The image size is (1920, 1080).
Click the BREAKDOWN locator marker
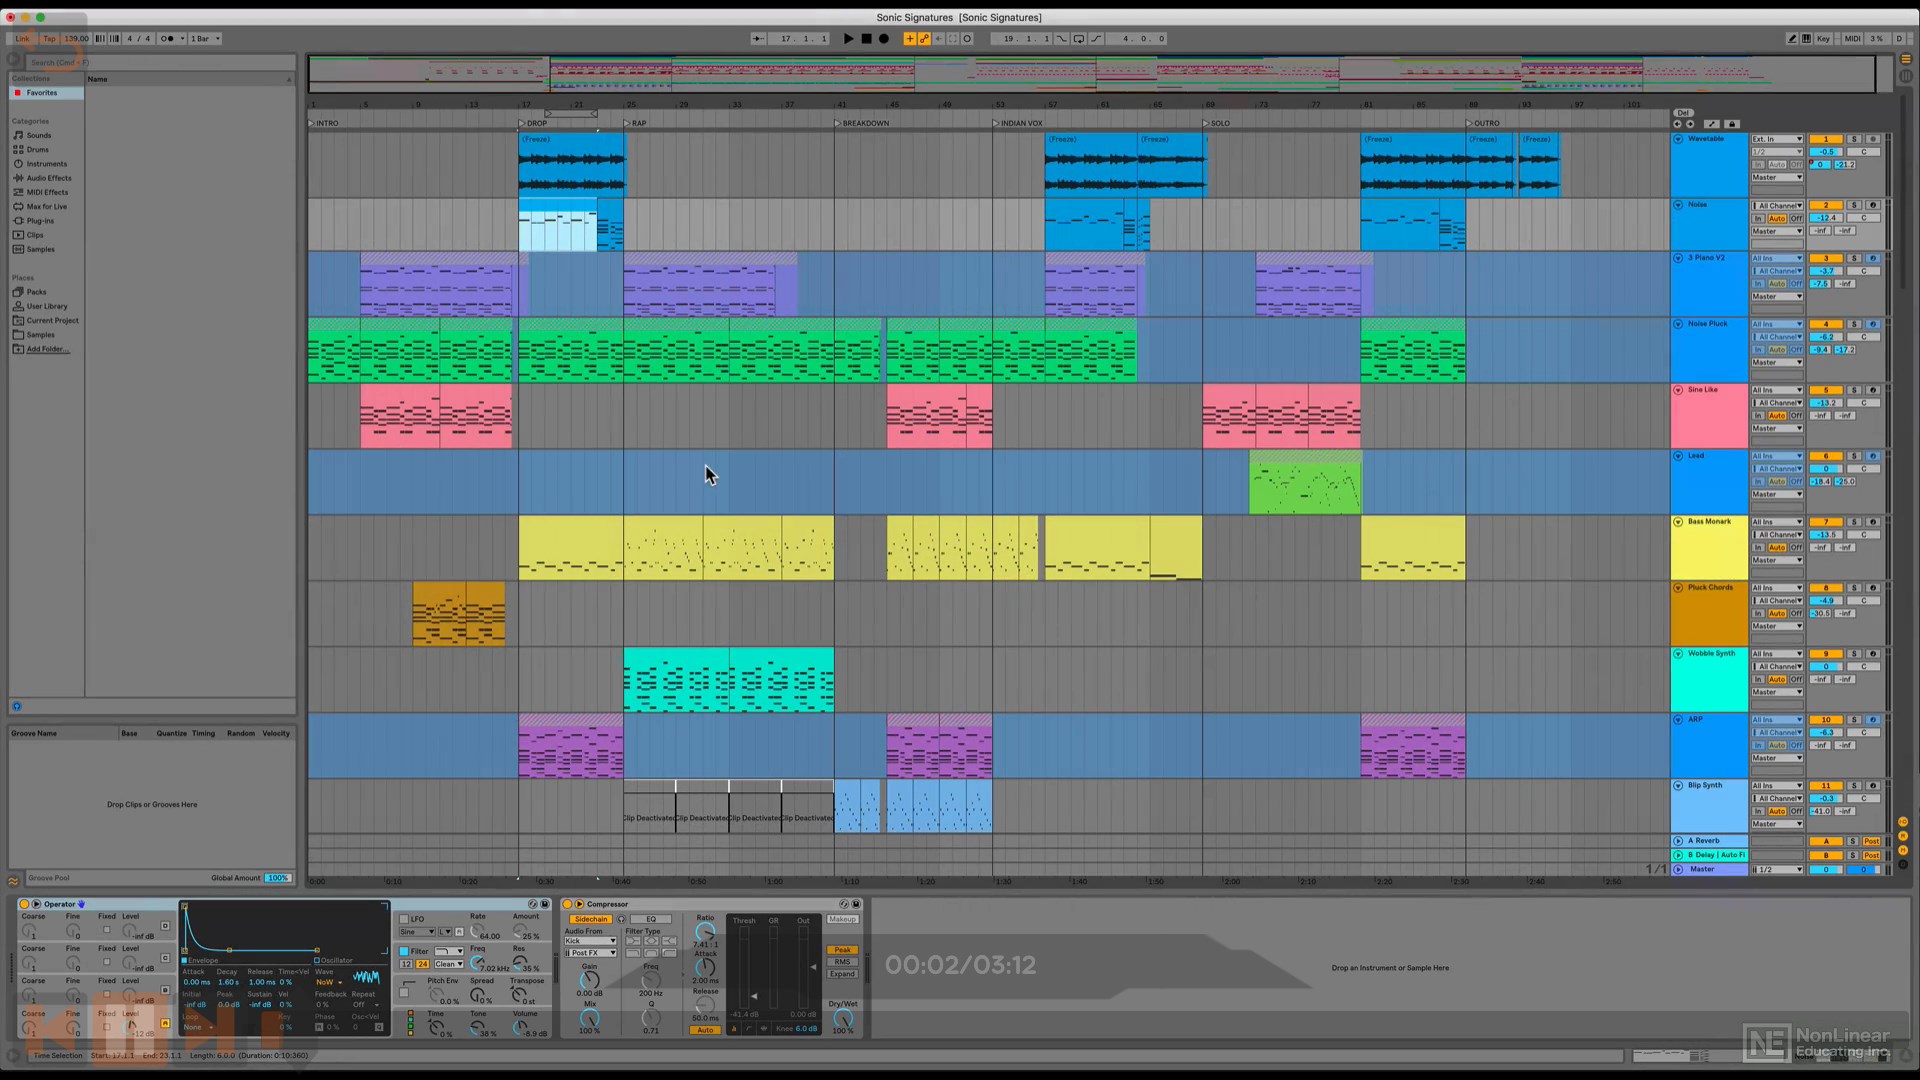[x=862, y=123]
